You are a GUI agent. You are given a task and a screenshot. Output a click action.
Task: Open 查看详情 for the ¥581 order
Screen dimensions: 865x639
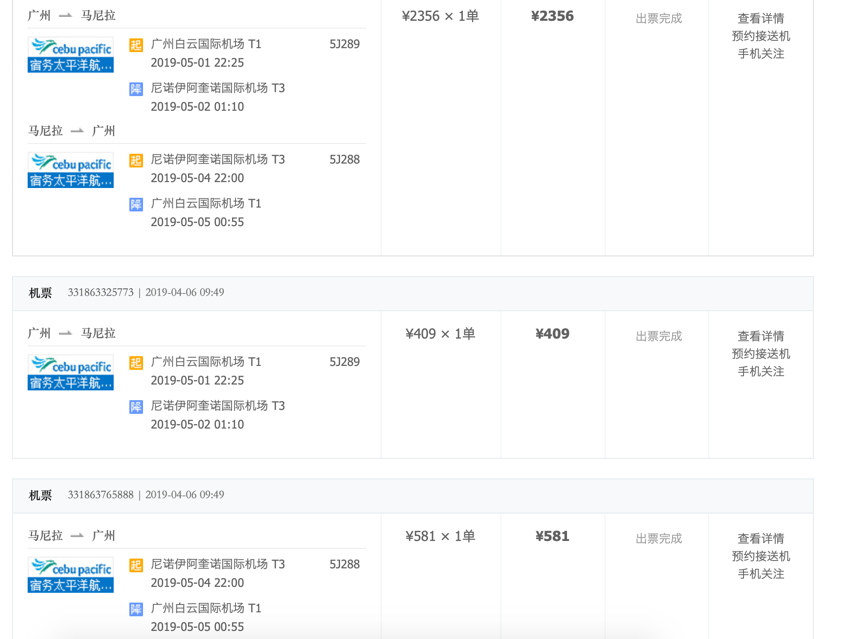tap(761, 539)
